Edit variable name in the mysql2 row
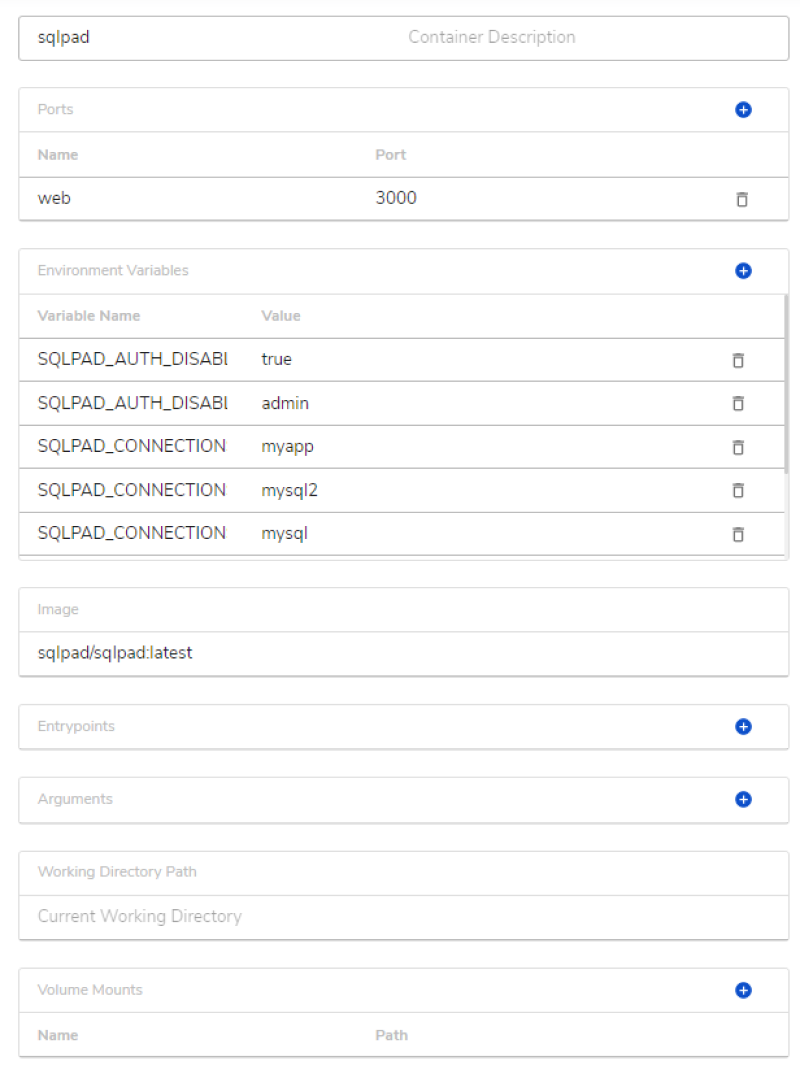 [x=132, y=490]
